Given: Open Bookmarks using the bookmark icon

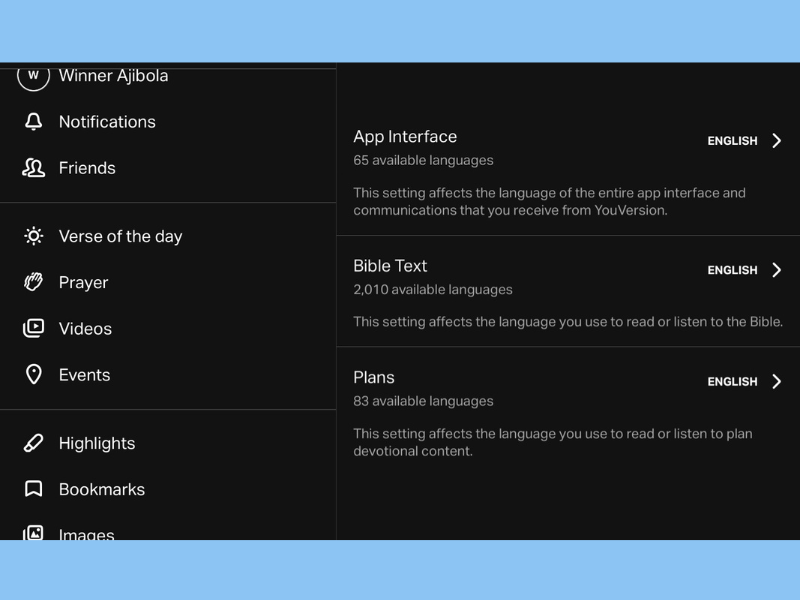Looking at the screenshot, I should click(x=34, y=489).
